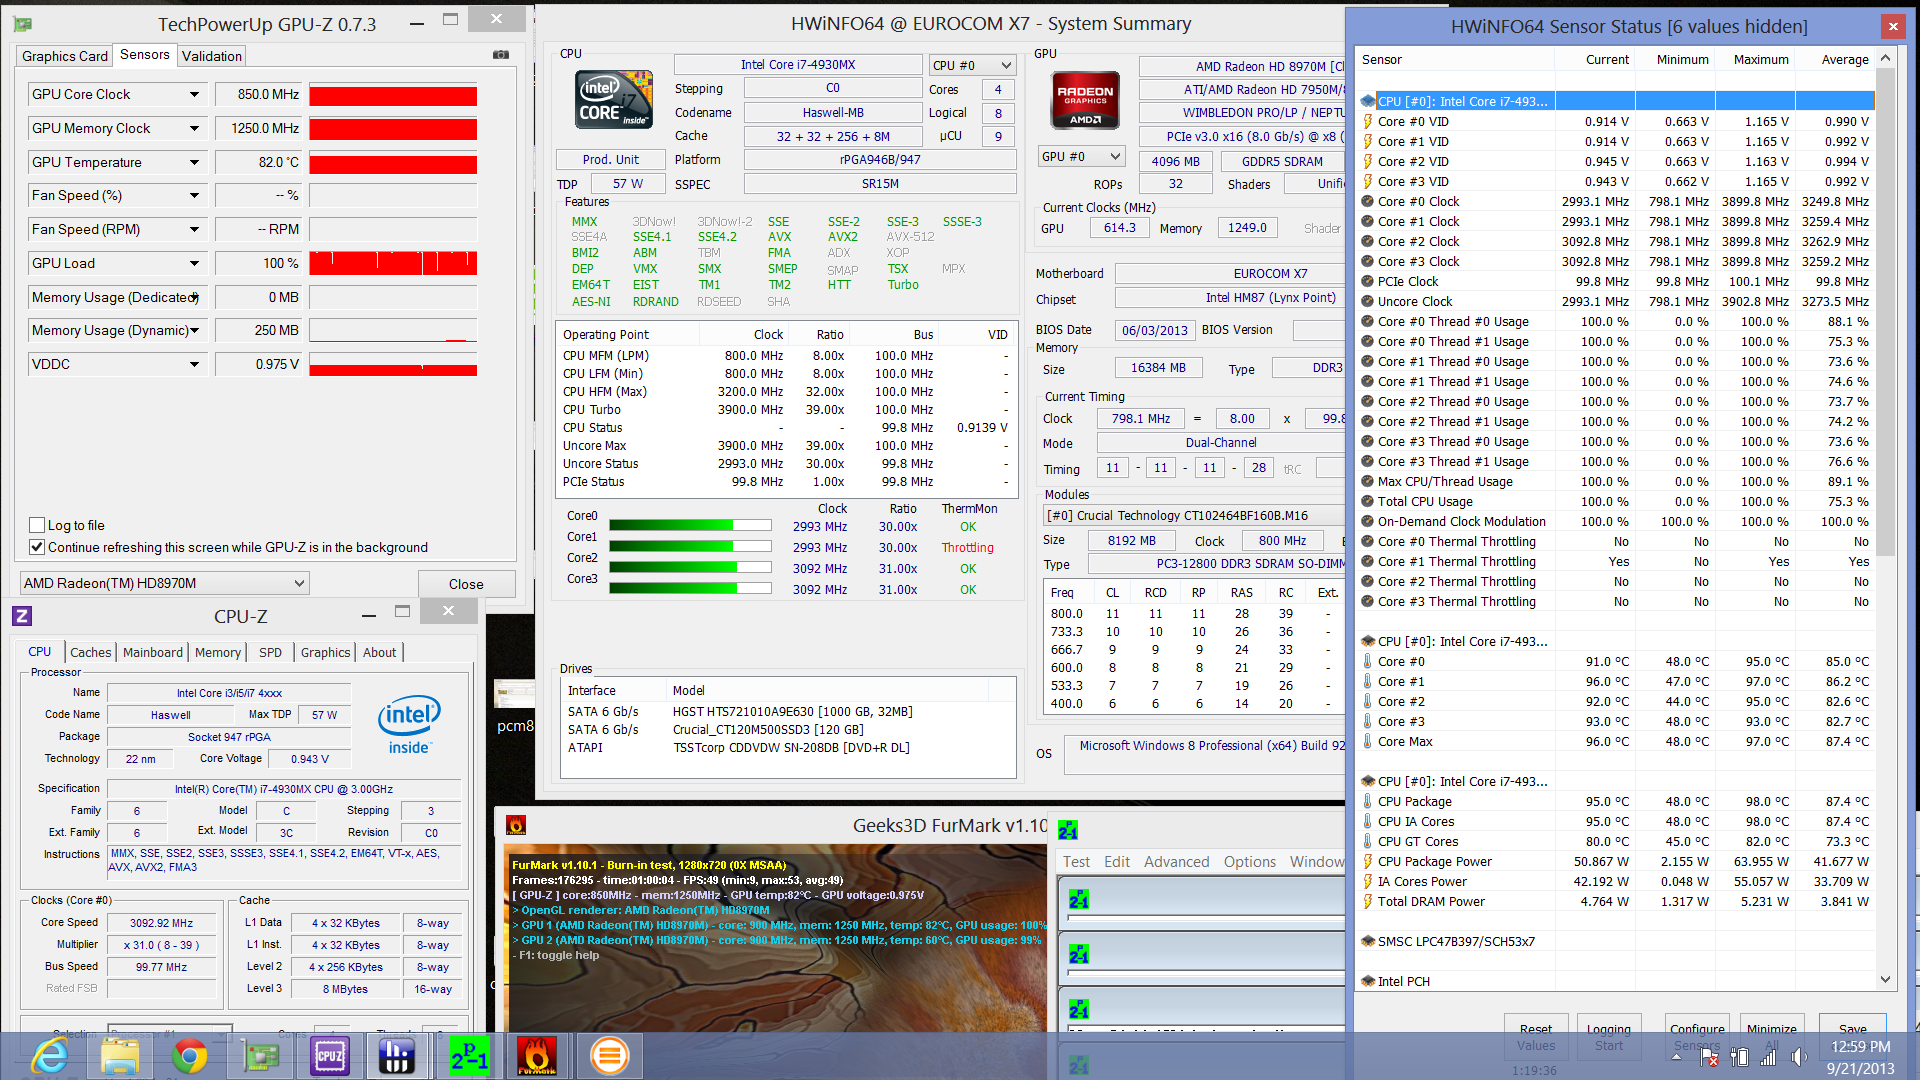Open the network signal tray icon

[1769, 1057]
